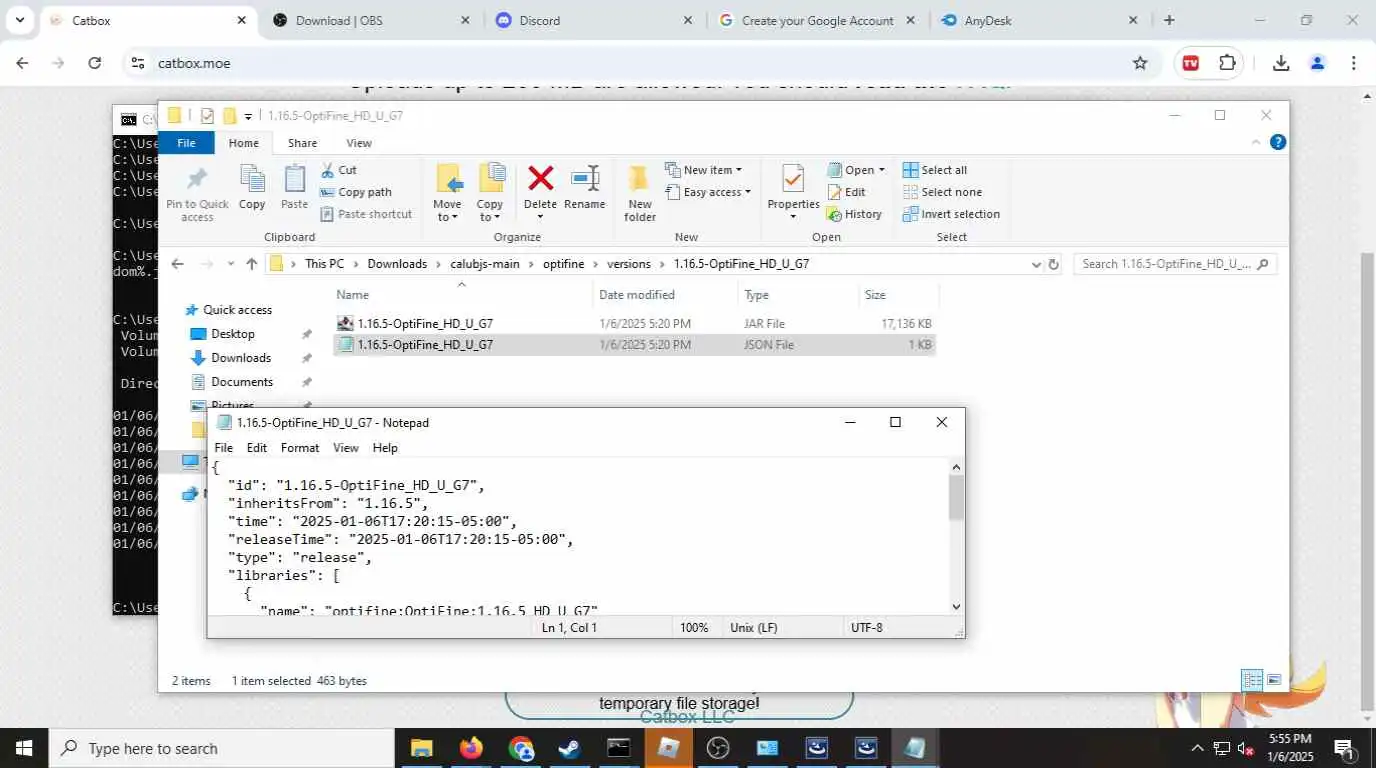Click the Explorer refresh button
Viewport: 1376px width, 768px height.
click(x=1053, y=264)
